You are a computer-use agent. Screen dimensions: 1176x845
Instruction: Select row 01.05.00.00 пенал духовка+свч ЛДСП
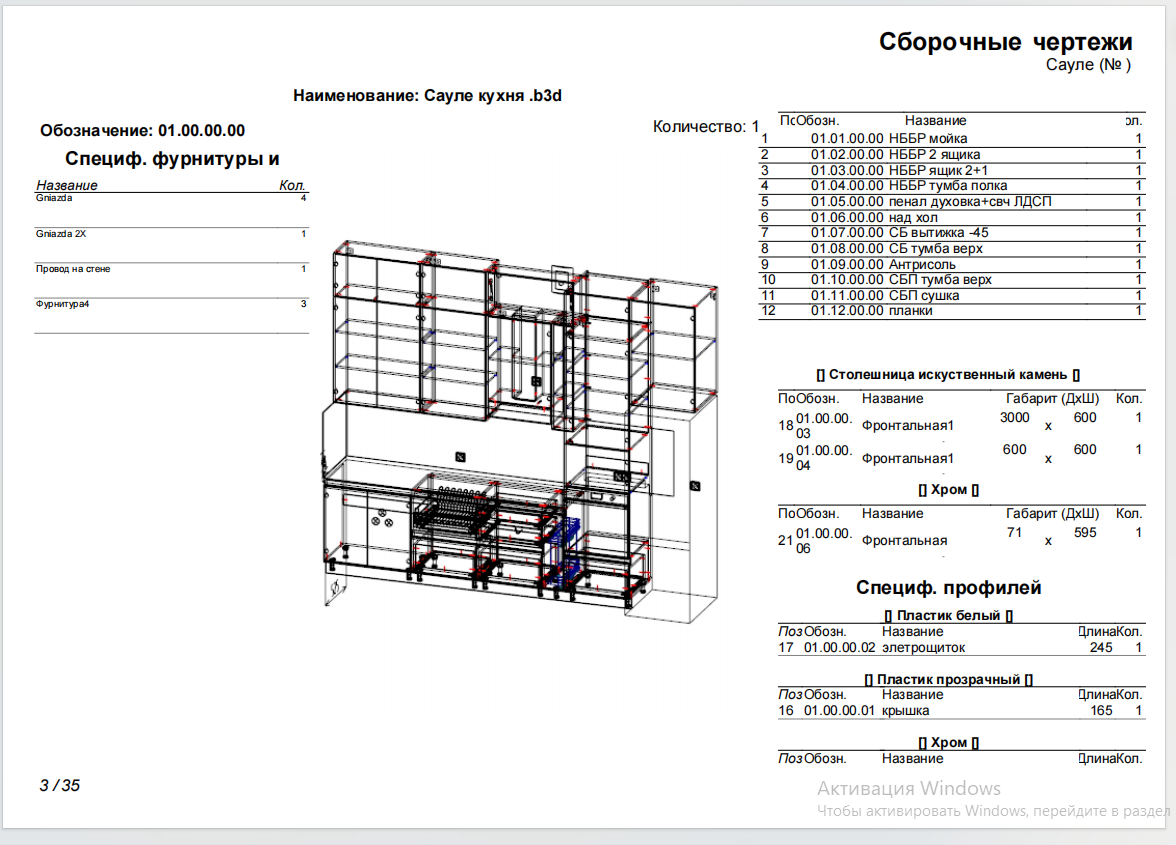952,202
